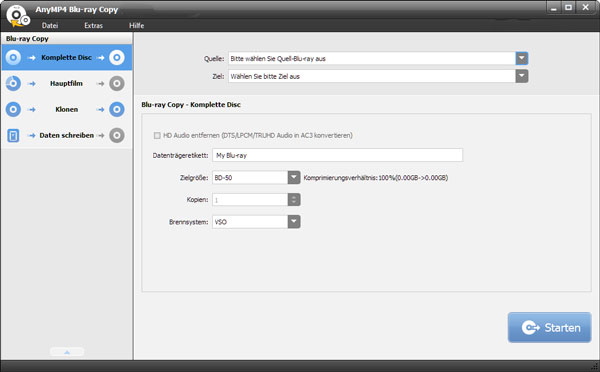Select Komplette Disc copy mode

coord(67,57)
